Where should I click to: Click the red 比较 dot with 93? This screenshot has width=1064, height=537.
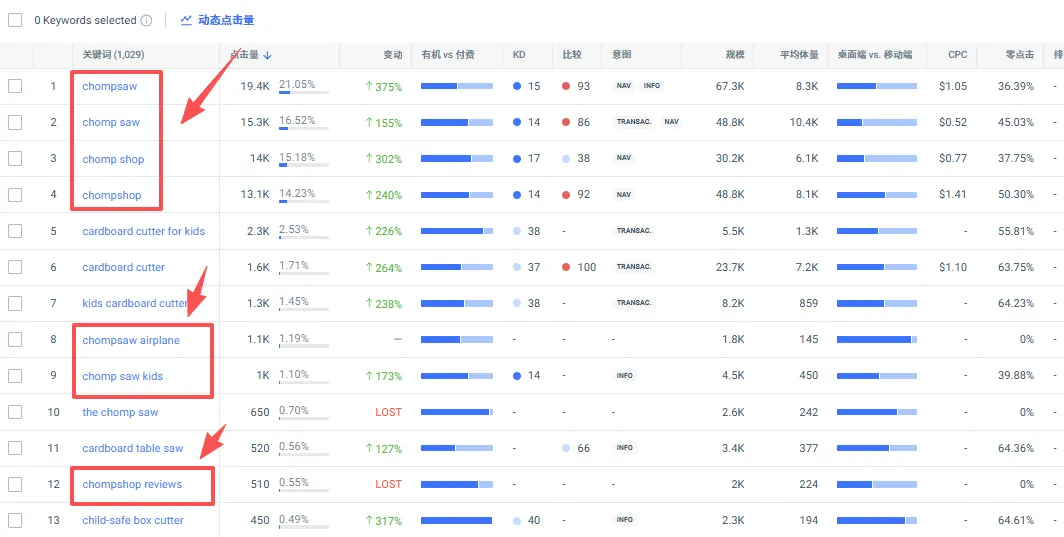pos(567,86)
